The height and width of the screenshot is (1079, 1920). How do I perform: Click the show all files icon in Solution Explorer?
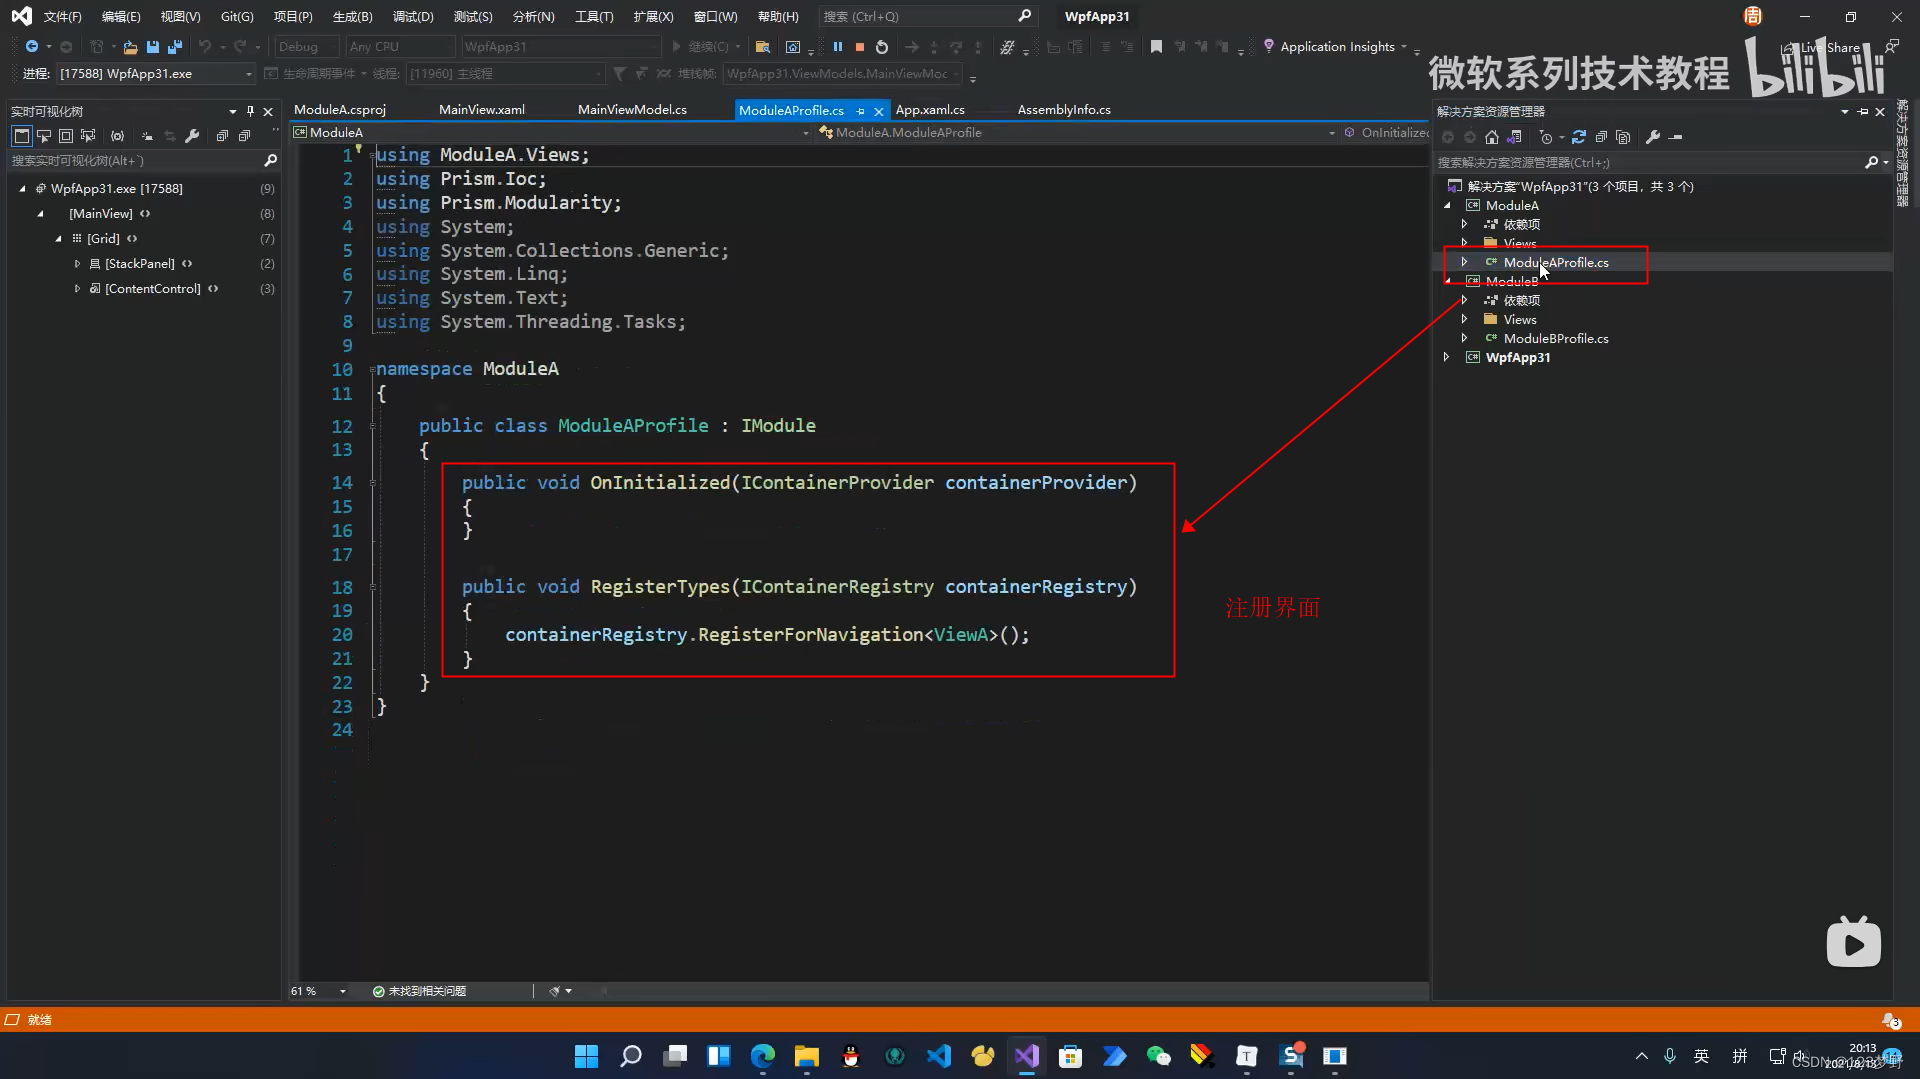coord(1623,137)
